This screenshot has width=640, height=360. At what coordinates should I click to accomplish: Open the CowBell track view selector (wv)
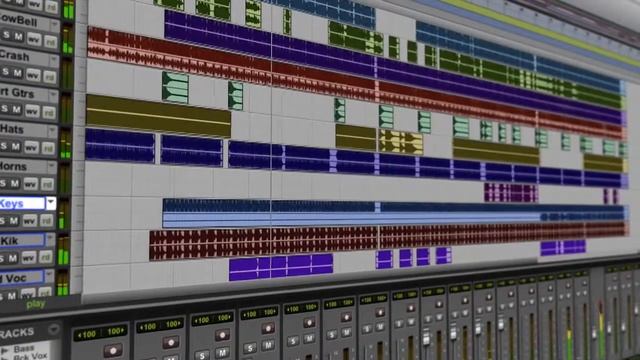pos(34,39)
